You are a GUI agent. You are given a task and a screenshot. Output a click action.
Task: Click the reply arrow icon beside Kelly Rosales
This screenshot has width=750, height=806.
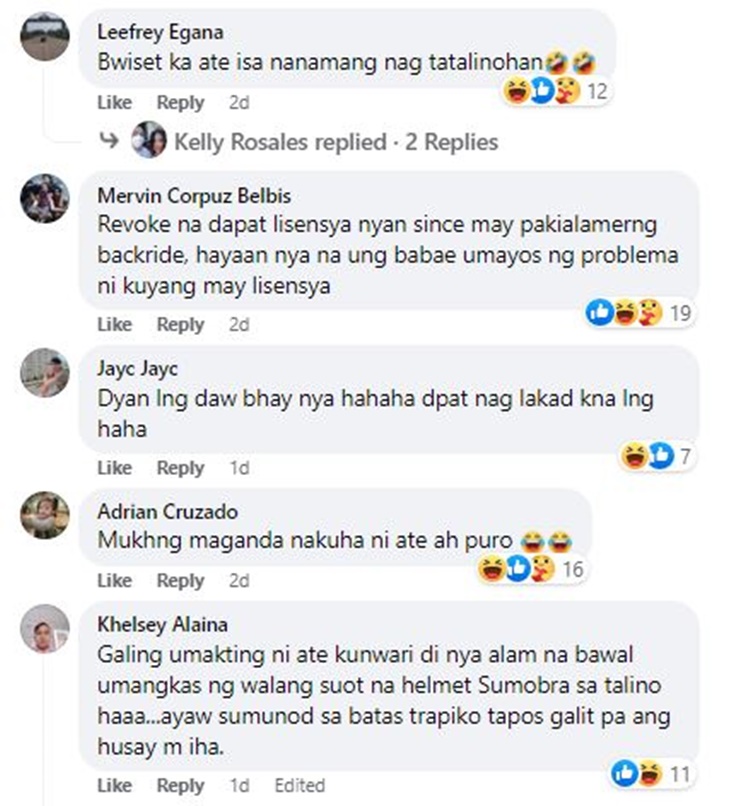click(x=109, y=140)
